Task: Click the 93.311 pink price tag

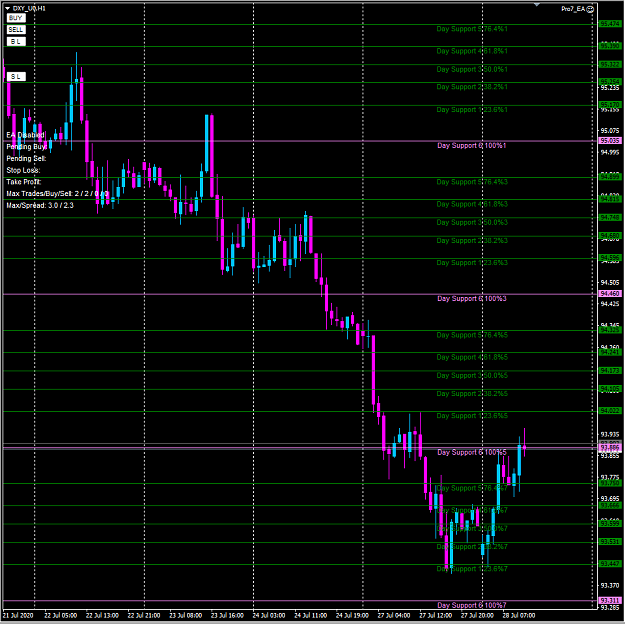Action: [x=610, y=600]
